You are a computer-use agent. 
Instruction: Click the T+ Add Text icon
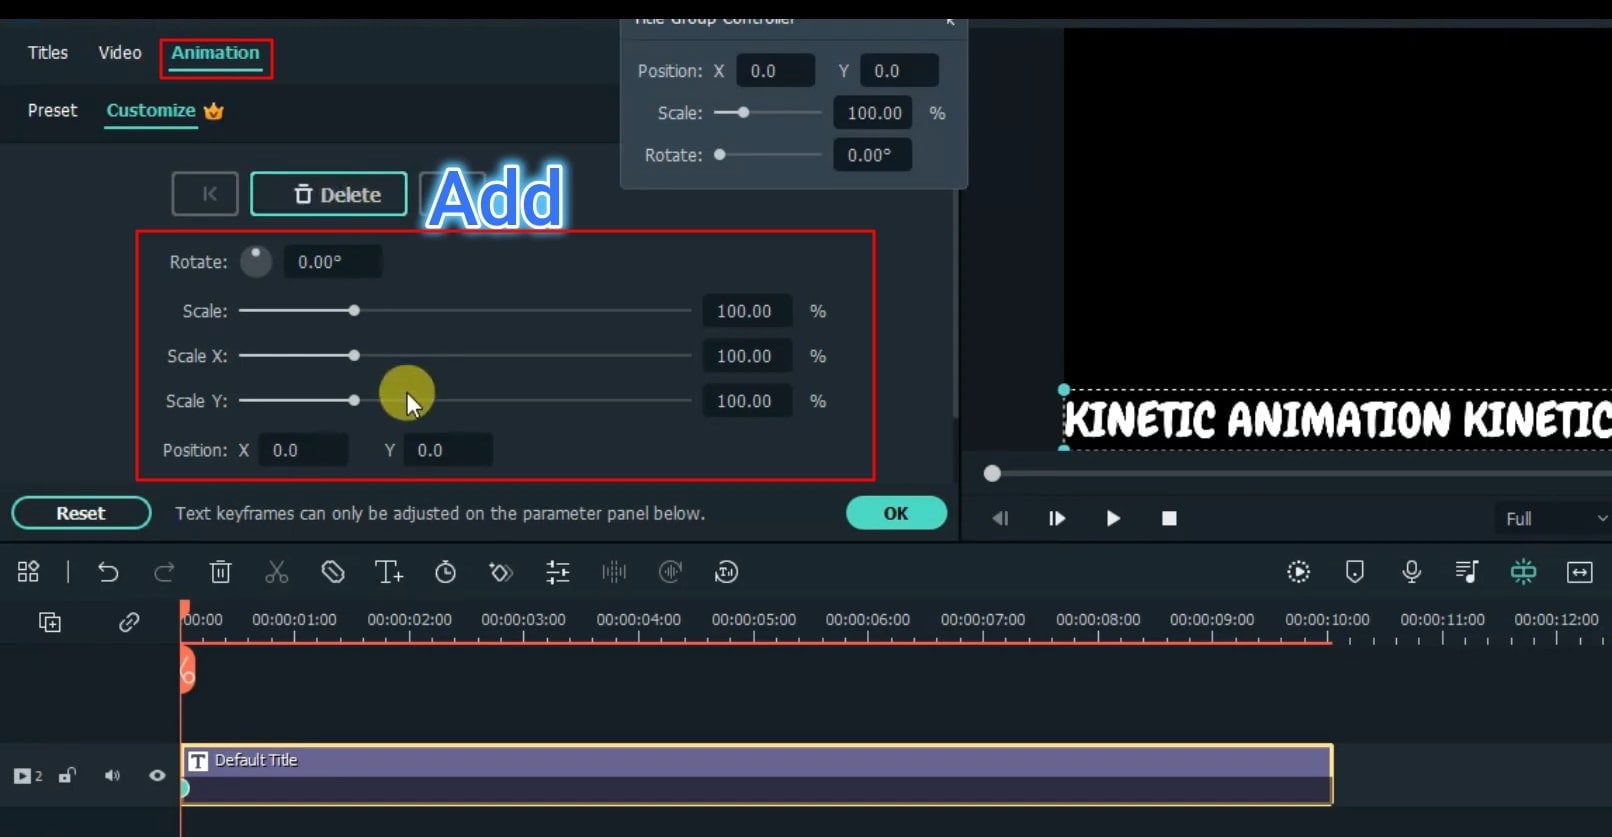388,572
